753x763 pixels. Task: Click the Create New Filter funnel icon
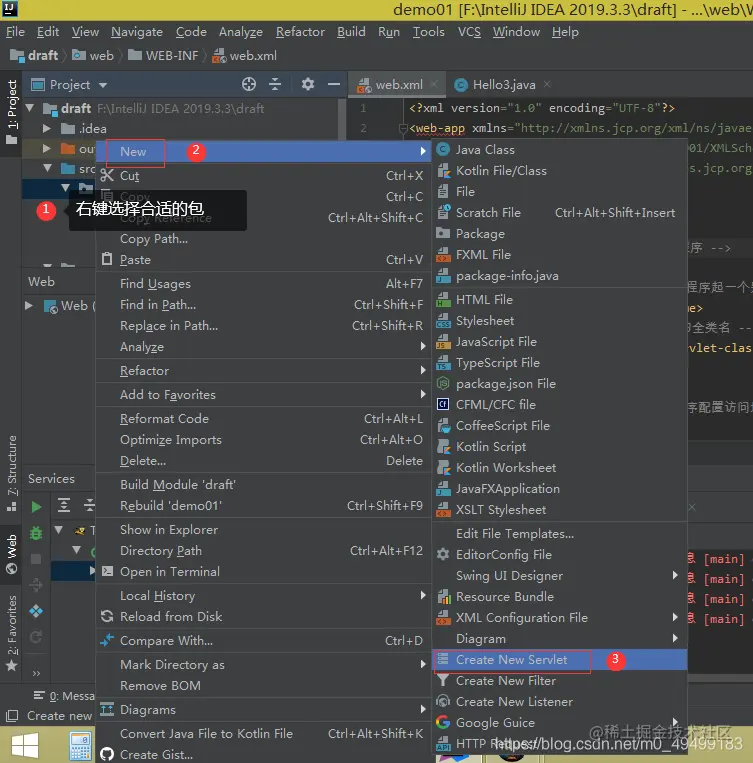point(443,680)
